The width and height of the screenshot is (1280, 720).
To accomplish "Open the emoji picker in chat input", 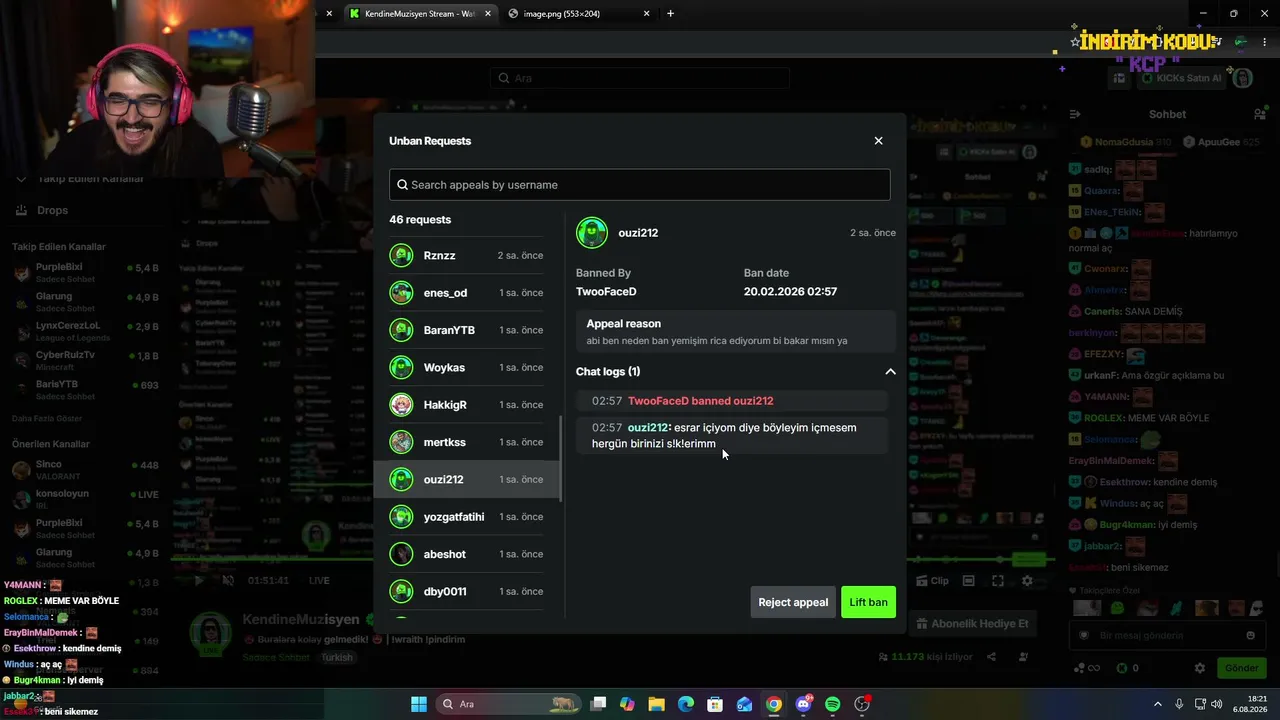I will 1250,636.
